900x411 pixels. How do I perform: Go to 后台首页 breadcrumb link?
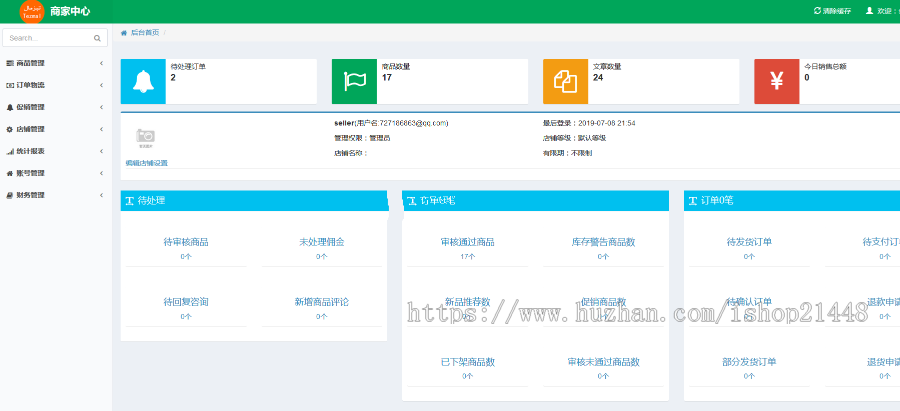coord(145,33)
